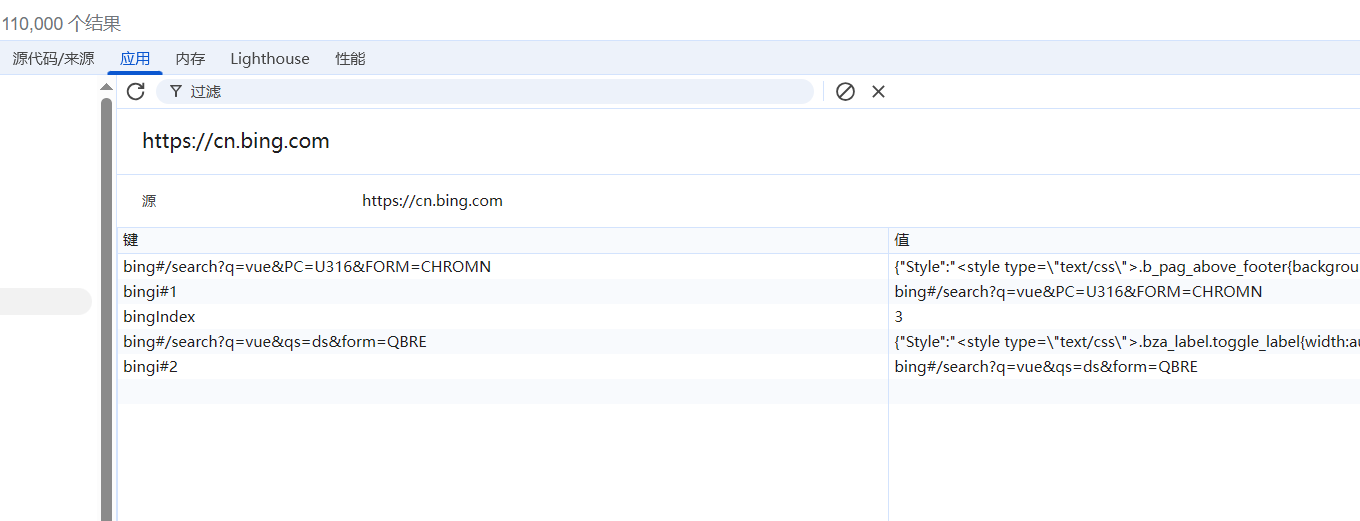Switch to the 源代码/来源 tab
The image size is (1360, 521).
54,59
